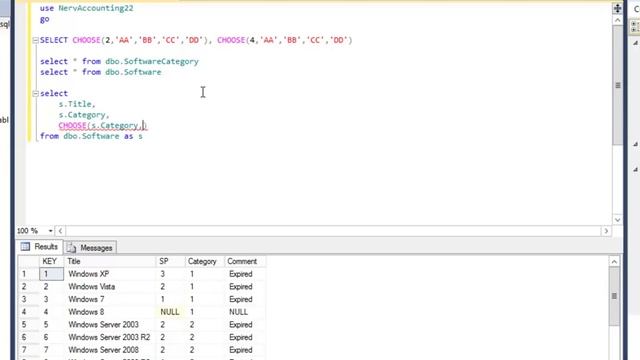Click the horizontal scrollbar left arrow
Screen dimensions: 640x360
click(x=60, y=231)
